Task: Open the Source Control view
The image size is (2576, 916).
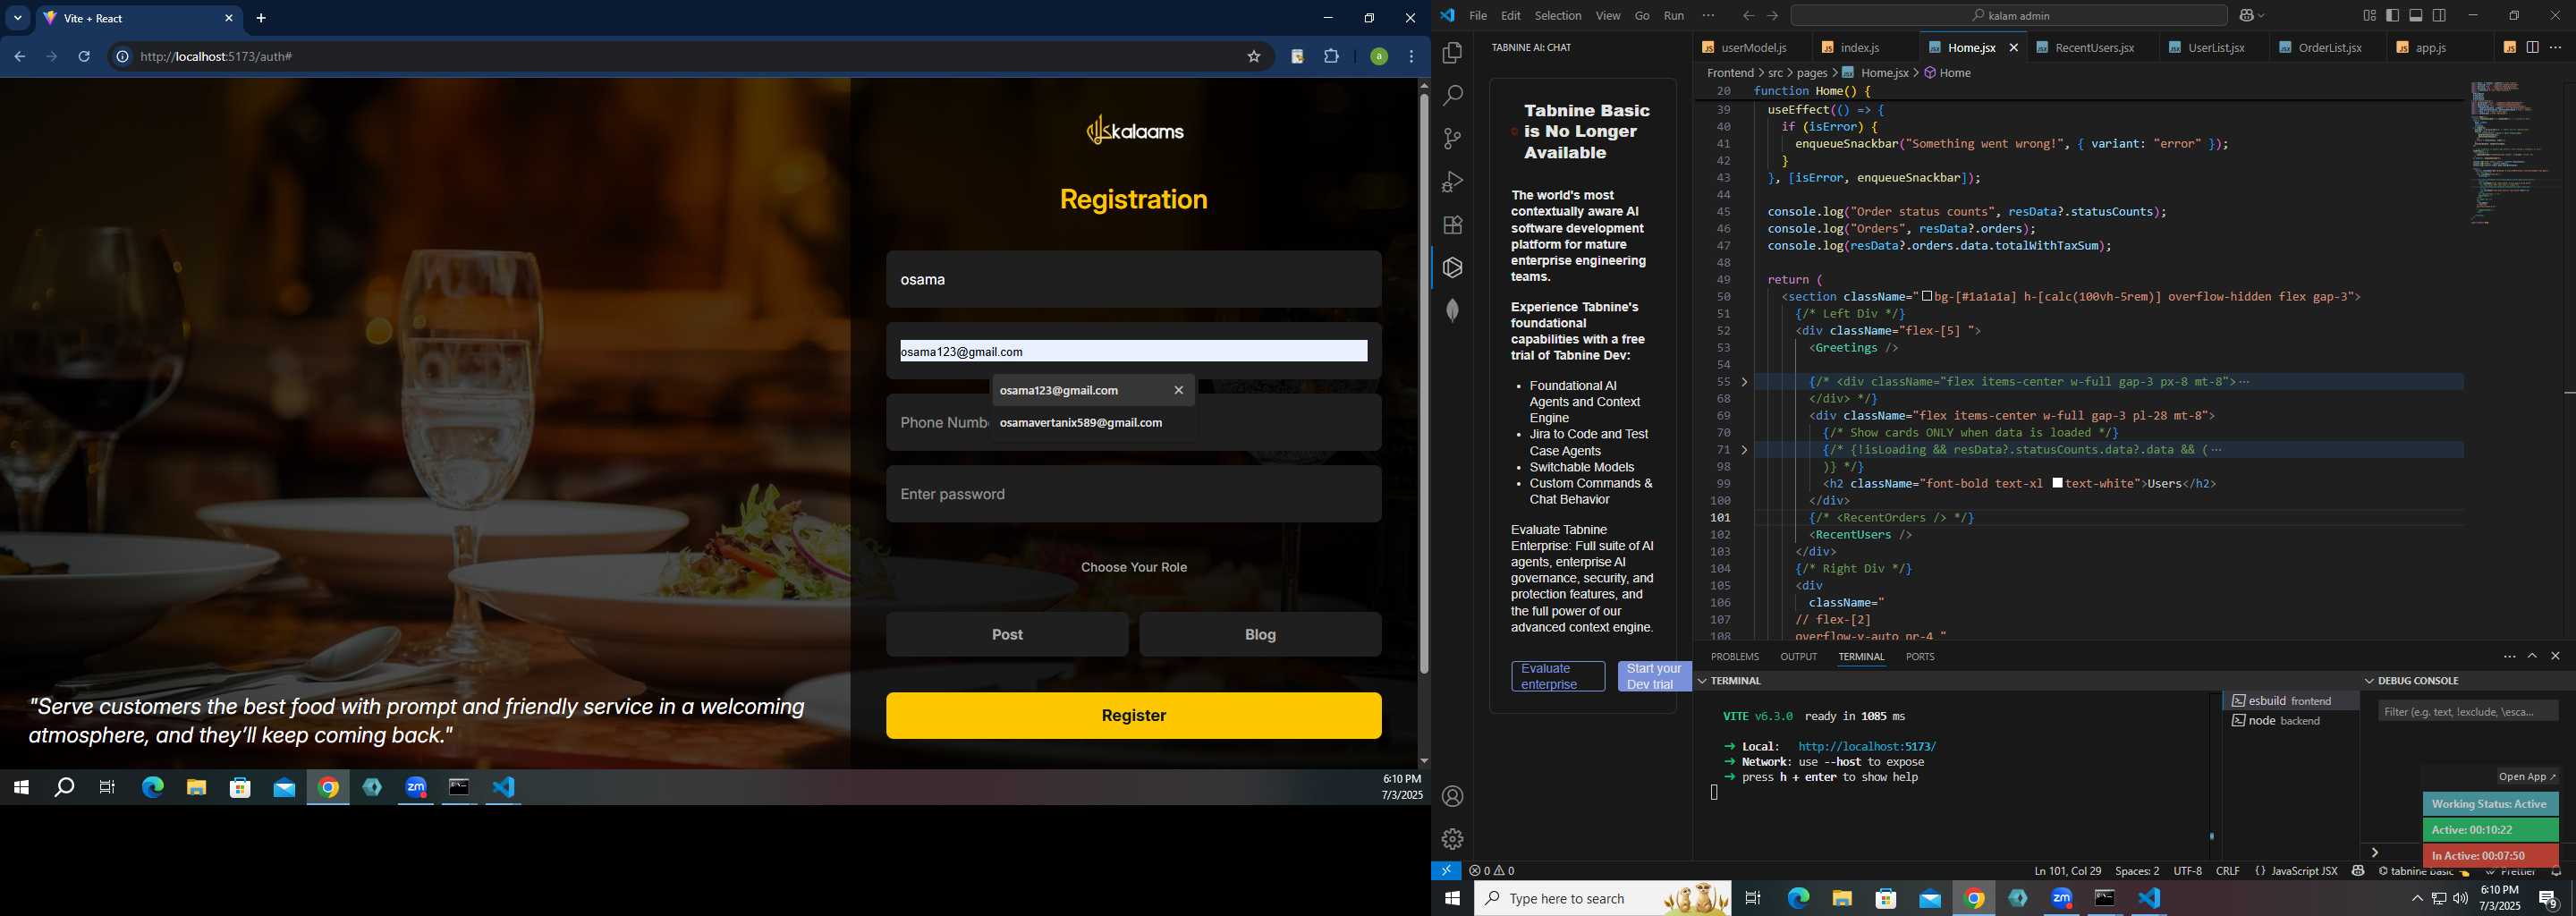Action: pos(1452,139)
